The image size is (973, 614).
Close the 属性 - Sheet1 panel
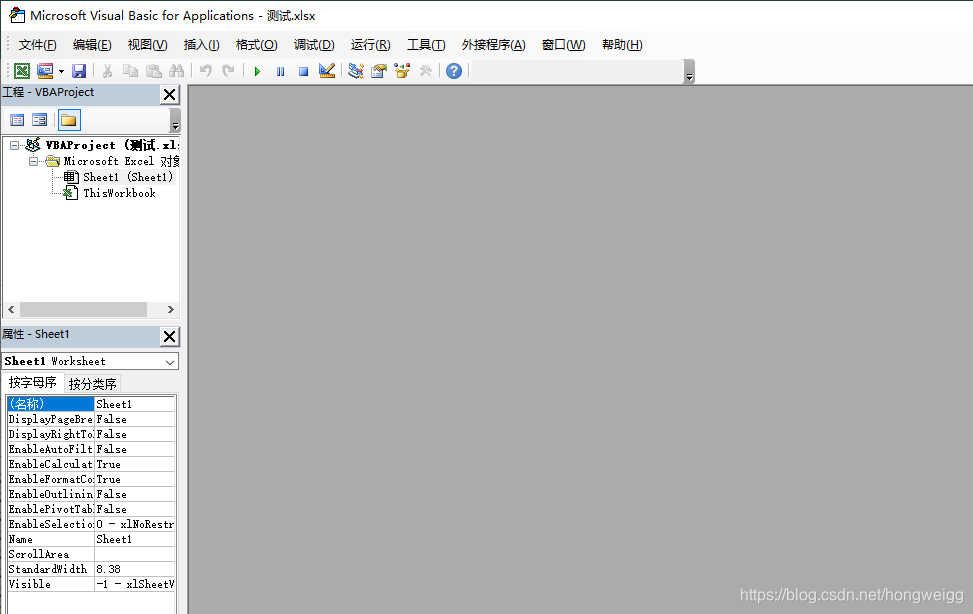pyautogui.click(x=169, y=336)
